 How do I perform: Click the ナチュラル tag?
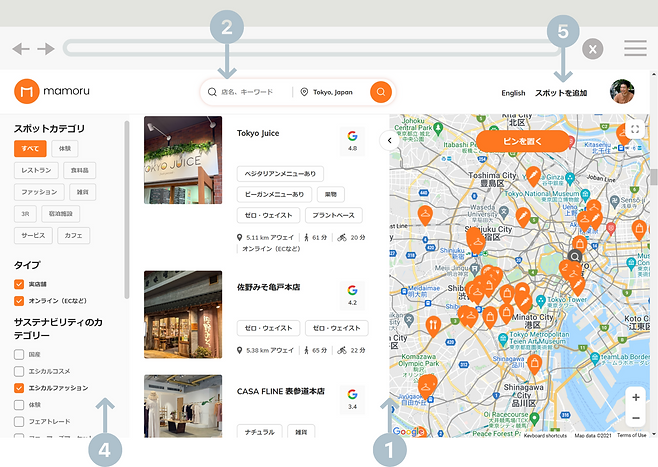pyautogui.click(x=260, y=431)
